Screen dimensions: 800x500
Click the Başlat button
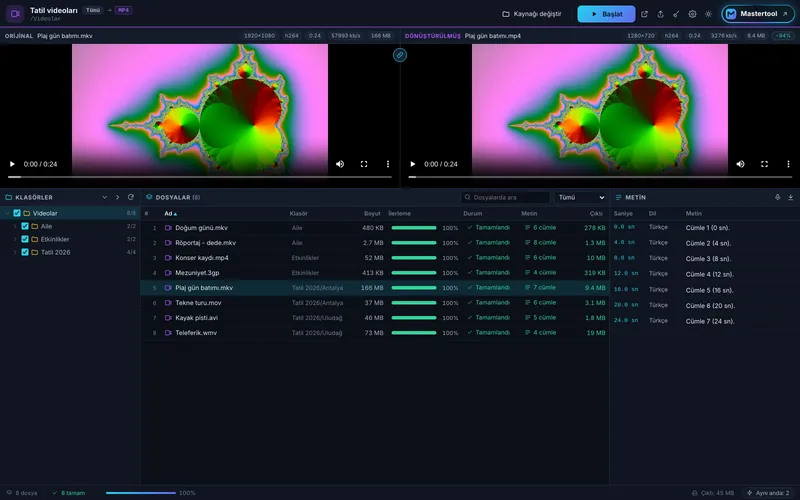[606, 14]
